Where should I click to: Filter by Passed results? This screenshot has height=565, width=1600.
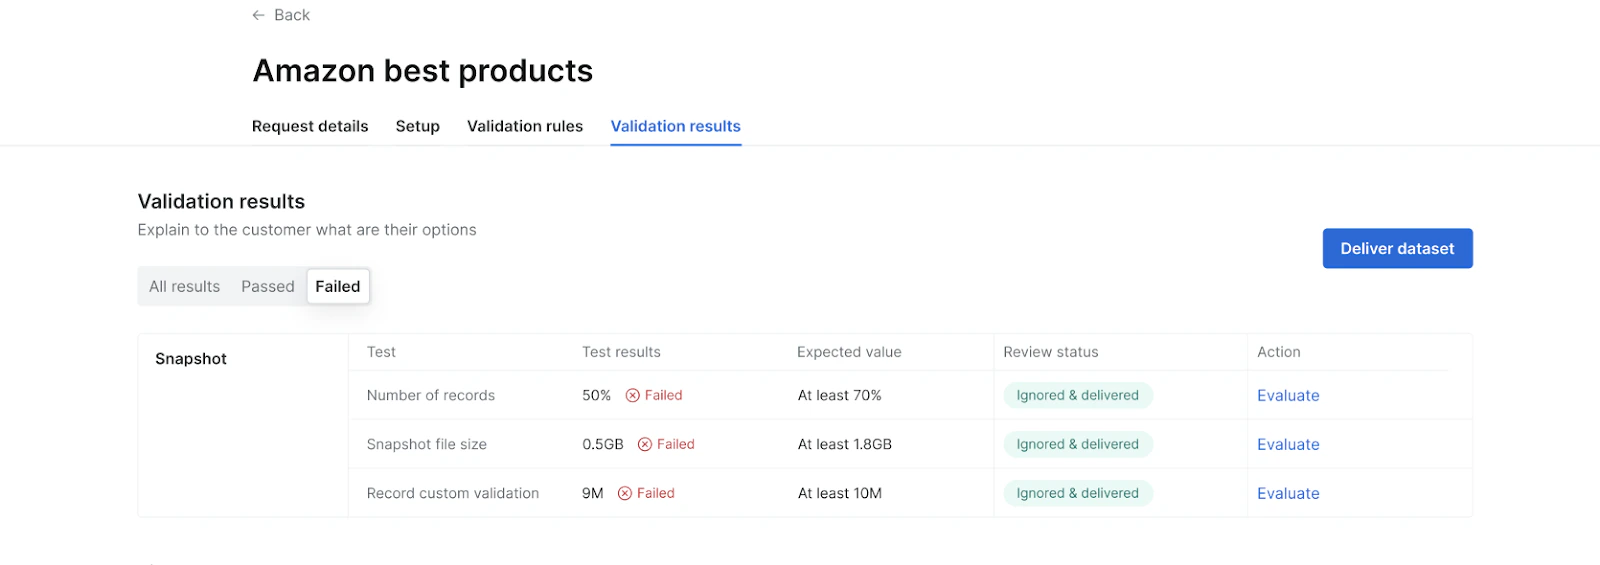[x=268, y=286]
